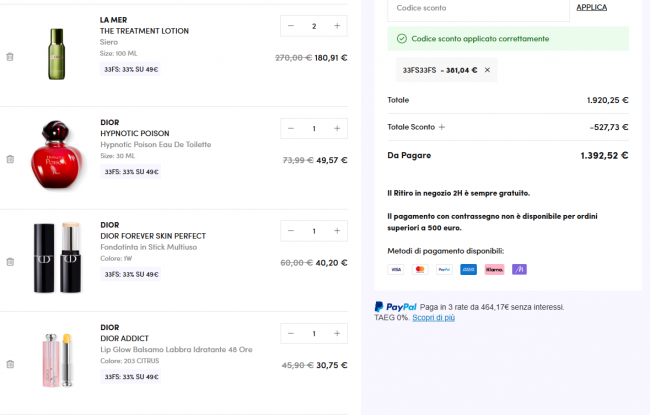Click the discounted price 30,75 €

(x=332, y=365)
